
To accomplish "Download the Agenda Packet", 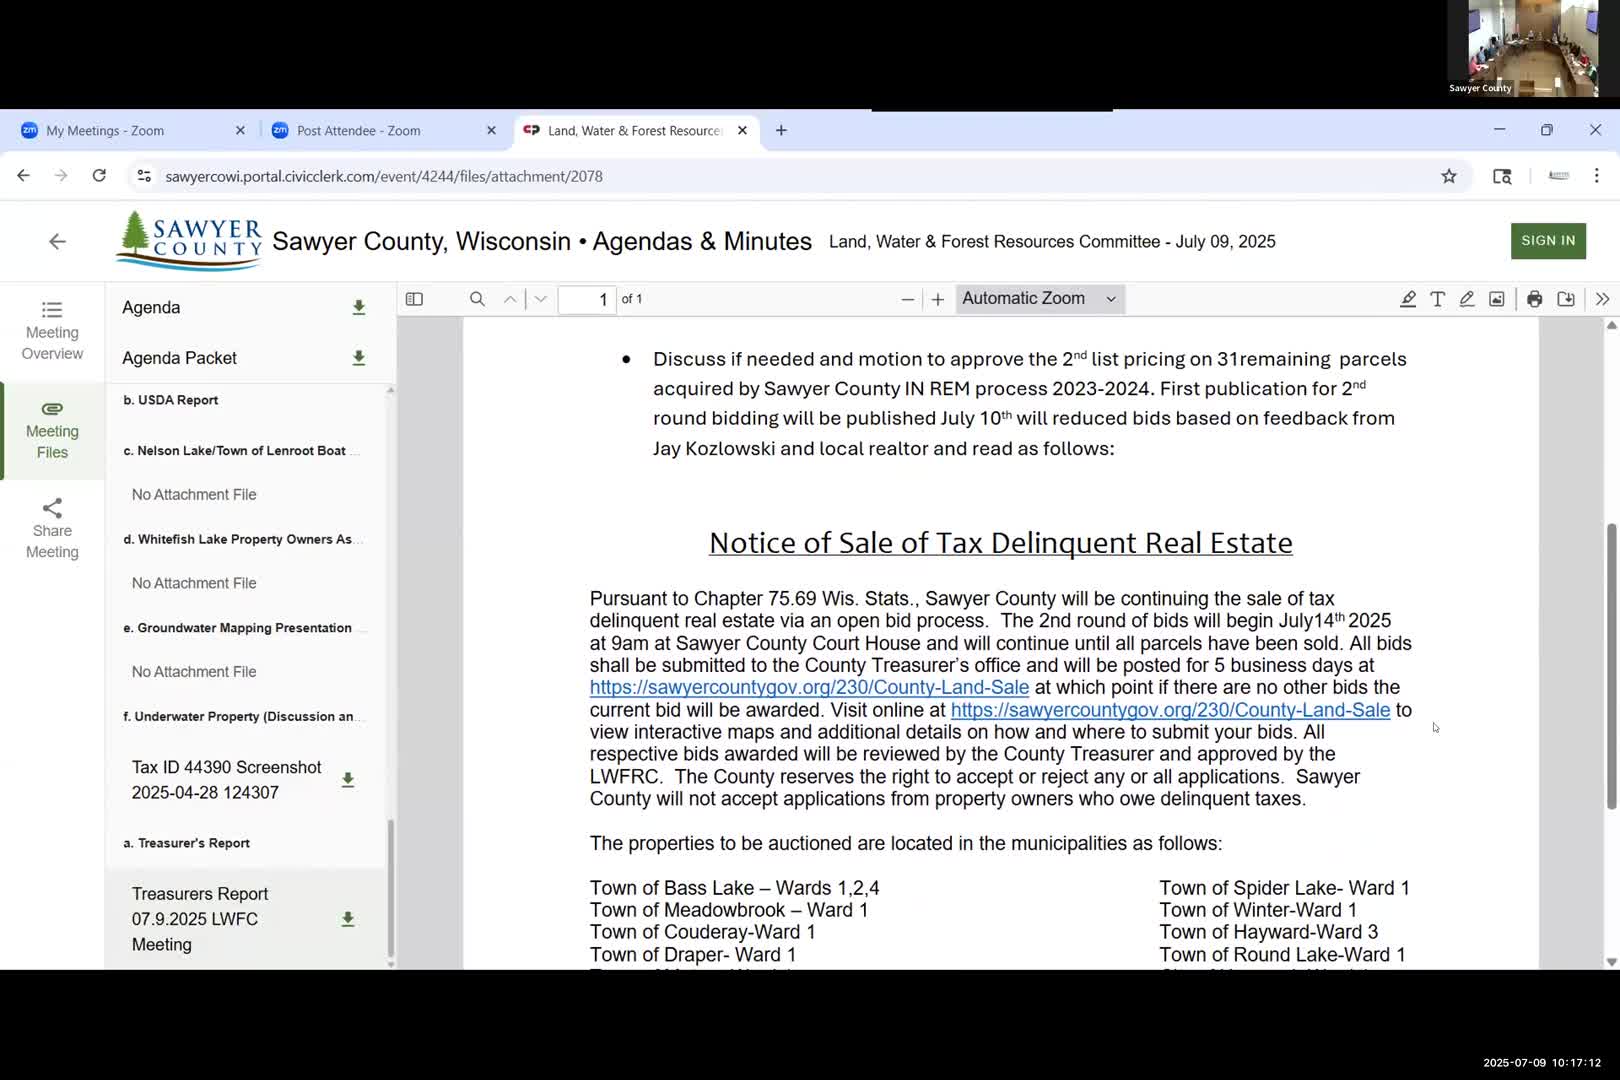I will click(x=358, y=358).
